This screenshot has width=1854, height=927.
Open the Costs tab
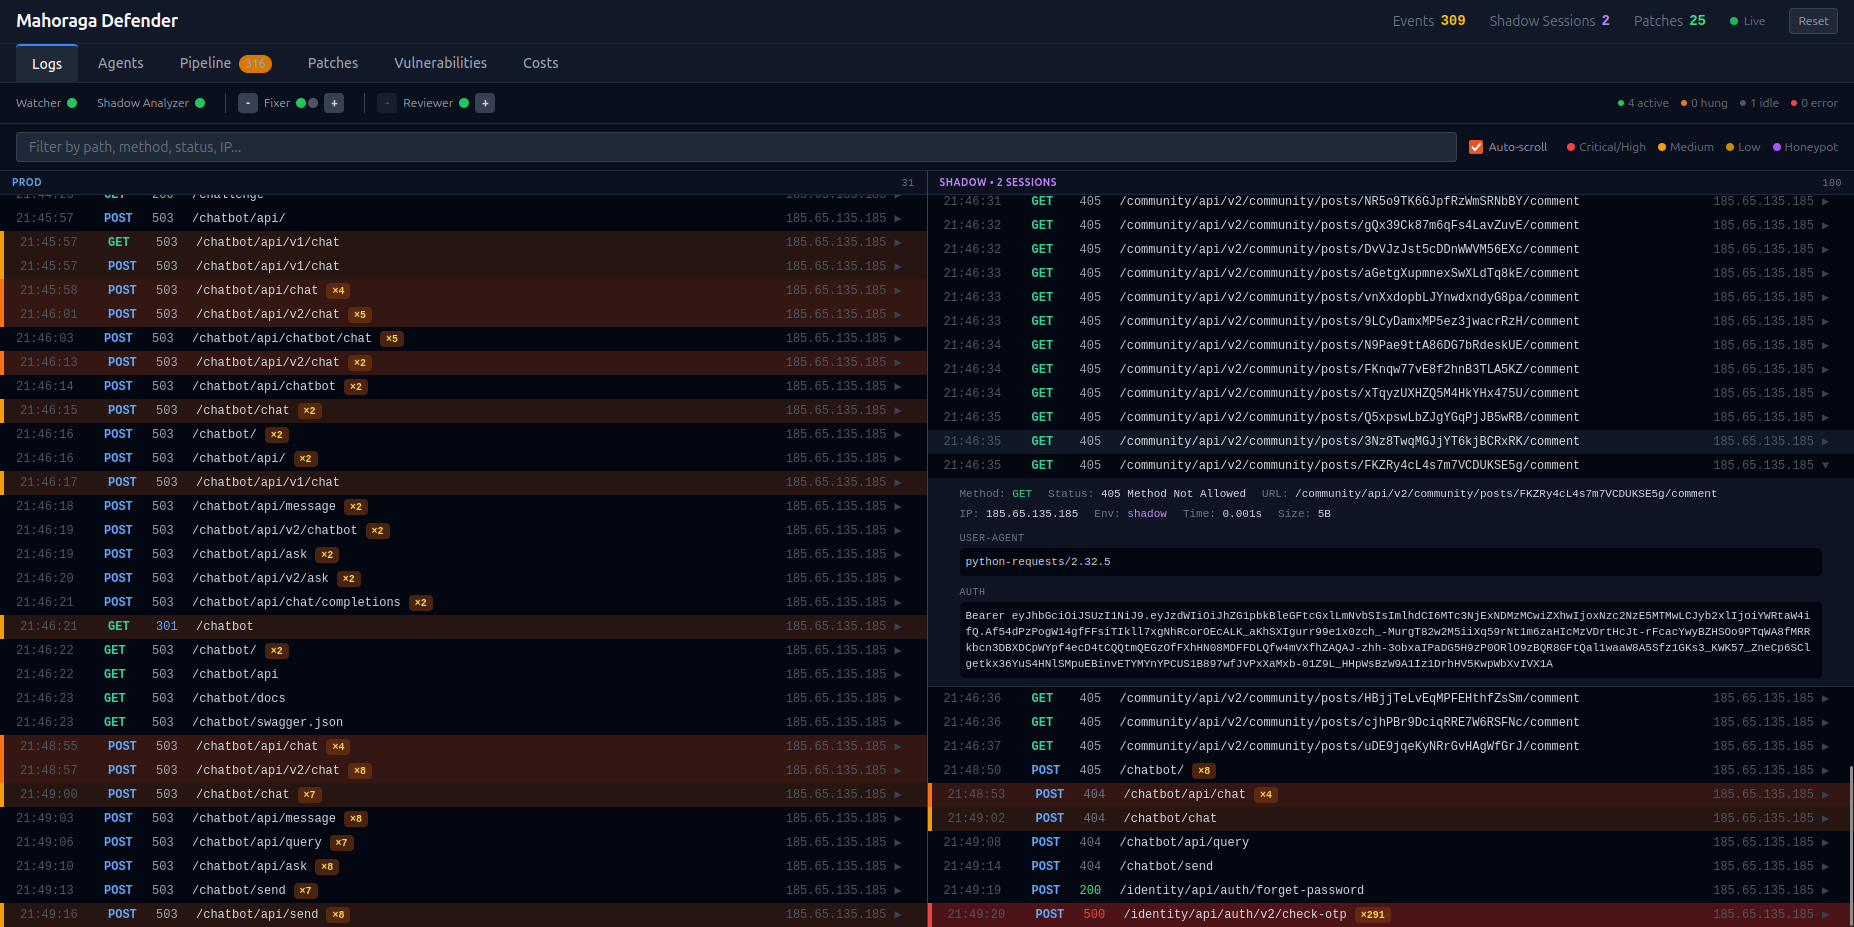(540, 63)
